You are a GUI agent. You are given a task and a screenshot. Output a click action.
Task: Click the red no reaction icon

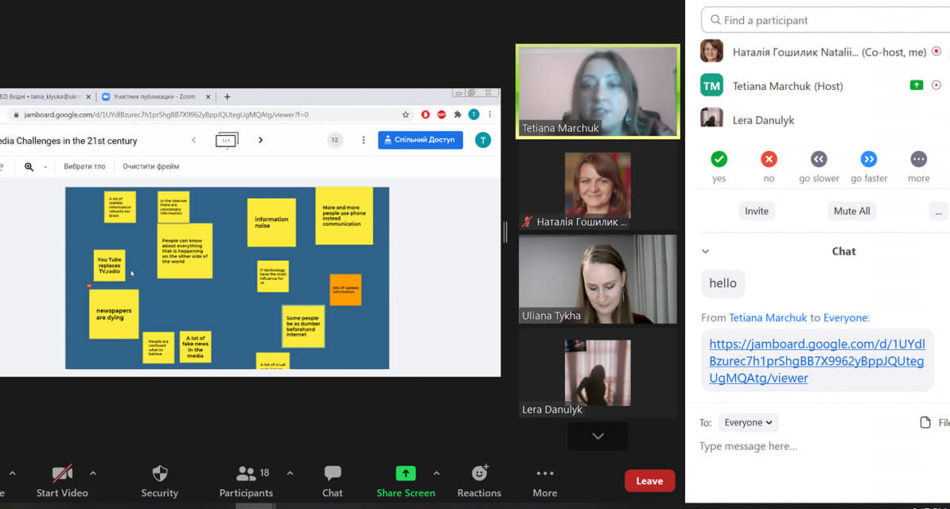tap(768, 159)
